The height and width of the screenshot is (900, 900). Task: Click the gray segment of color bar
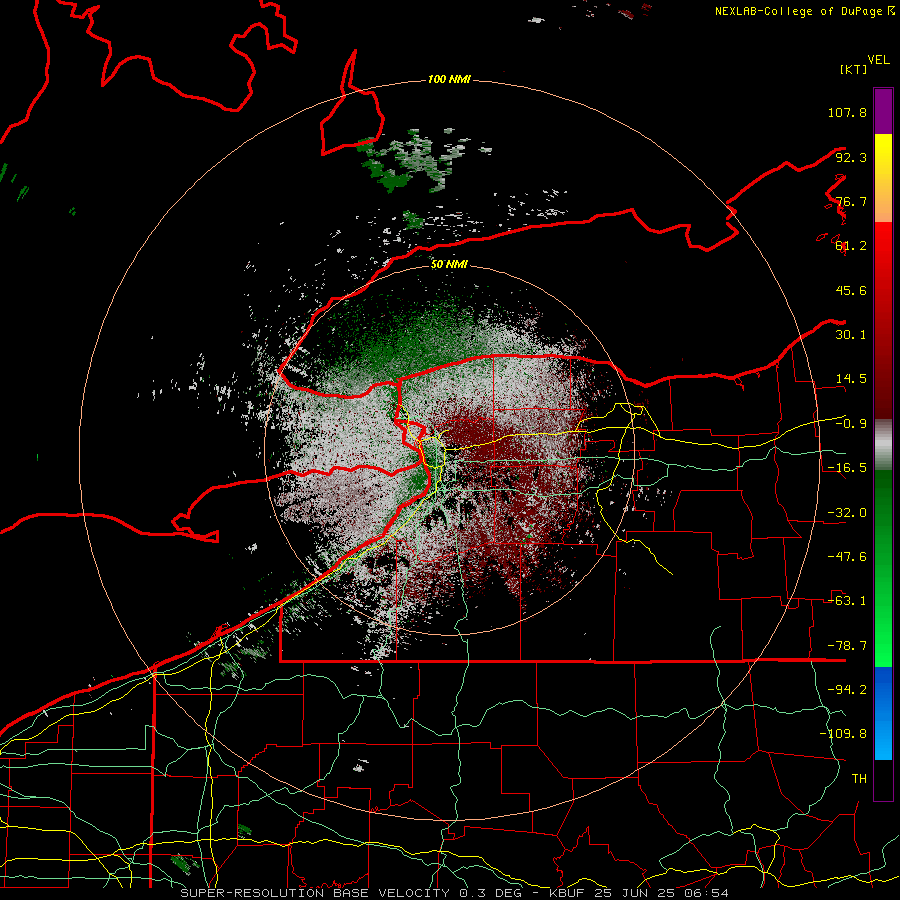pyautogui.click(x=883, y=445)
